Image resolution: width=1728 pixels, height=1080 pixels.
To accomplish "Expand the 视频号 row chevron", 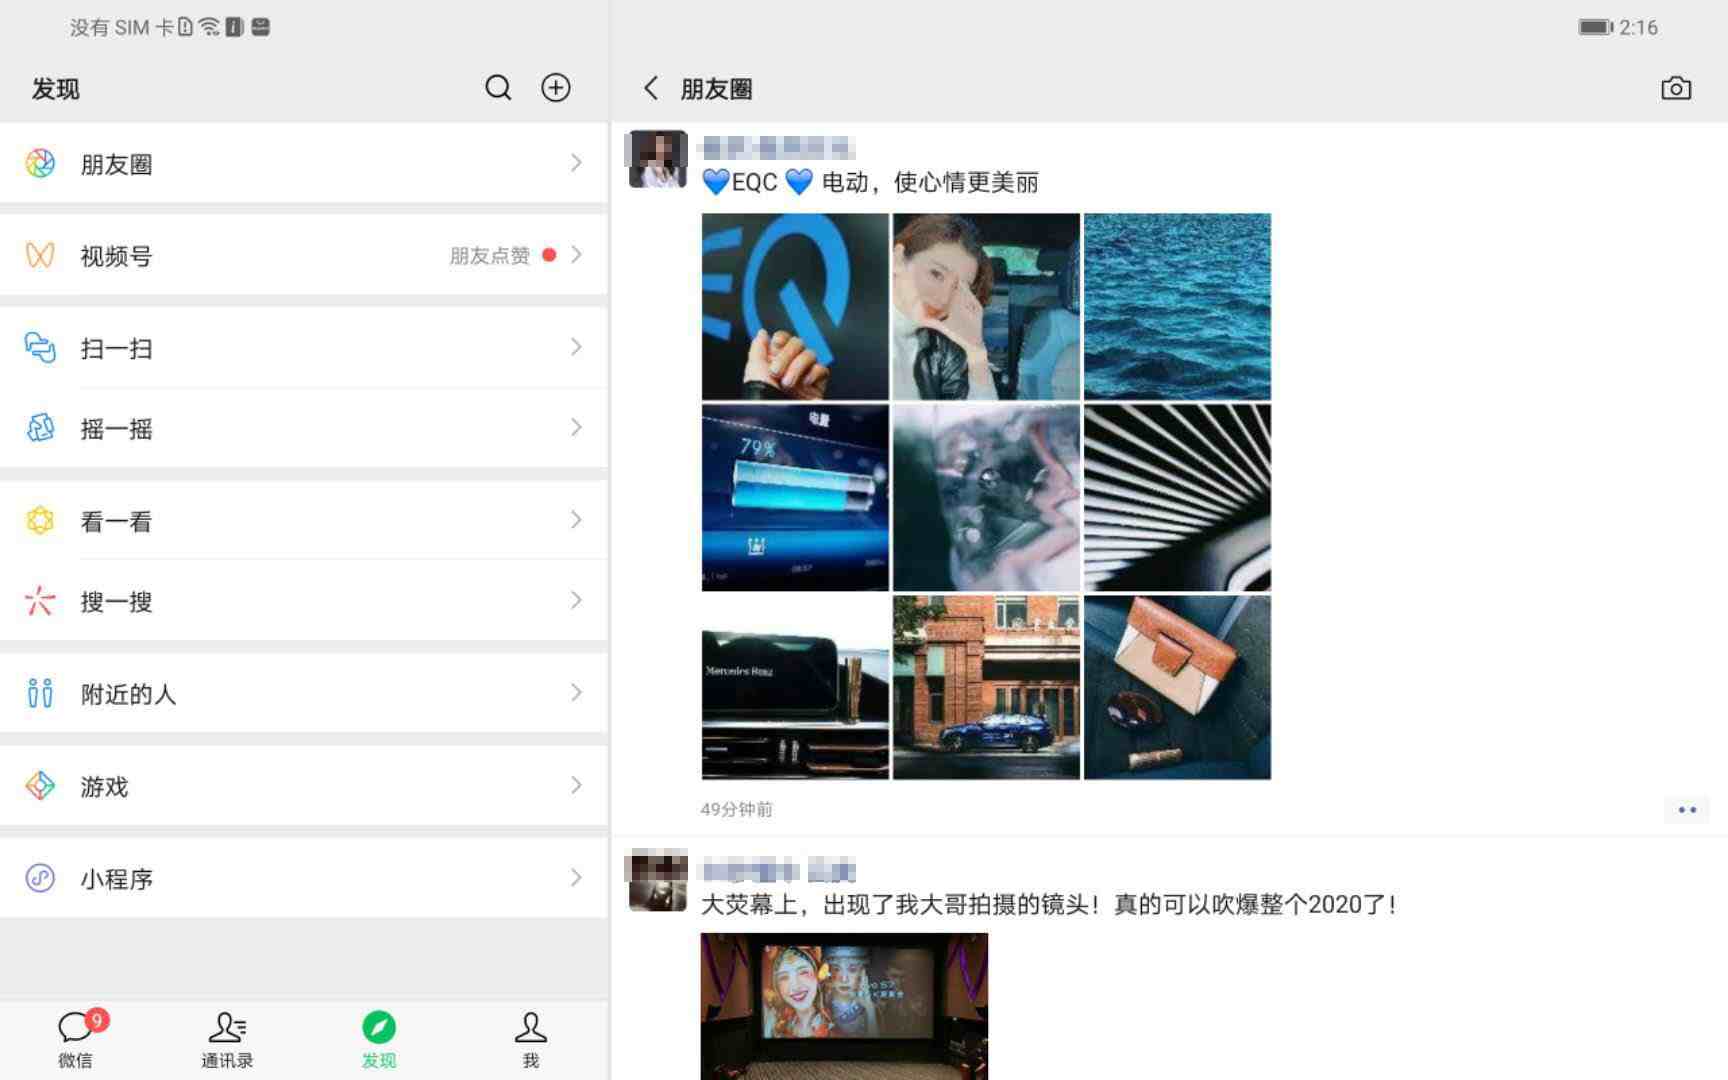I will (576, 255).
